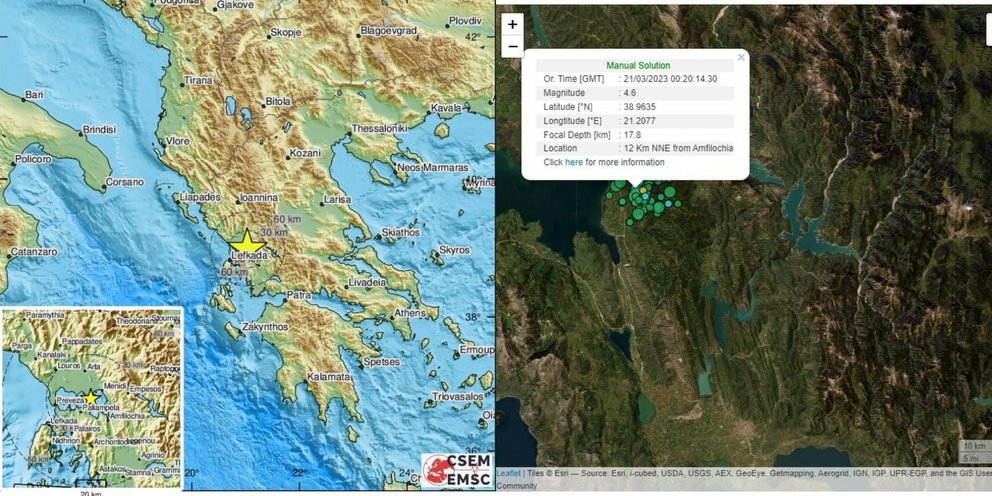Image resolution: width=992 pixels, height=496 pixels.
Task: Click the Skopje city label
Action: (285, 32)
